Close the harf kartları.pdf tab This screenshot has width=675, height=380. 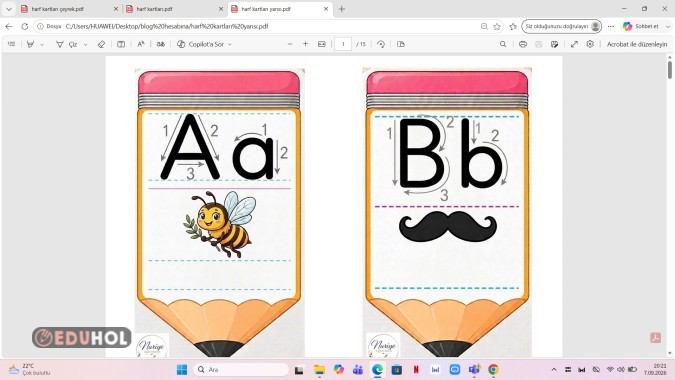(x=221, y=9)
